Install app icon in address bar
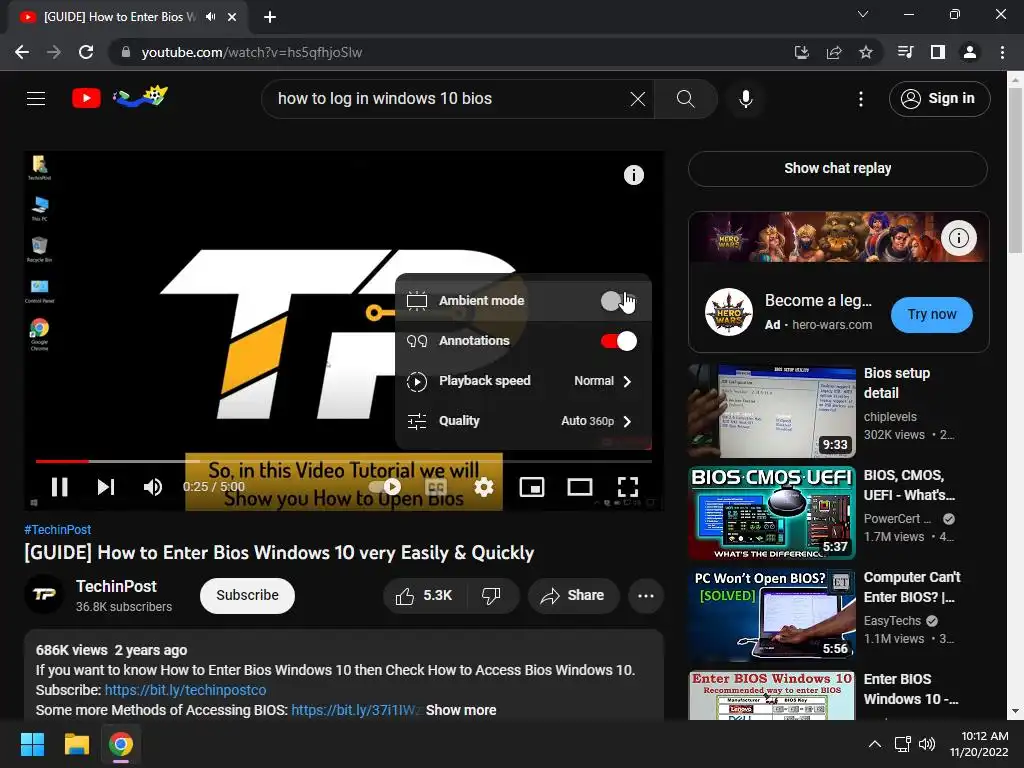This screenshot has width=1024, height=768. pyautogui.click(x=802, y=52)
